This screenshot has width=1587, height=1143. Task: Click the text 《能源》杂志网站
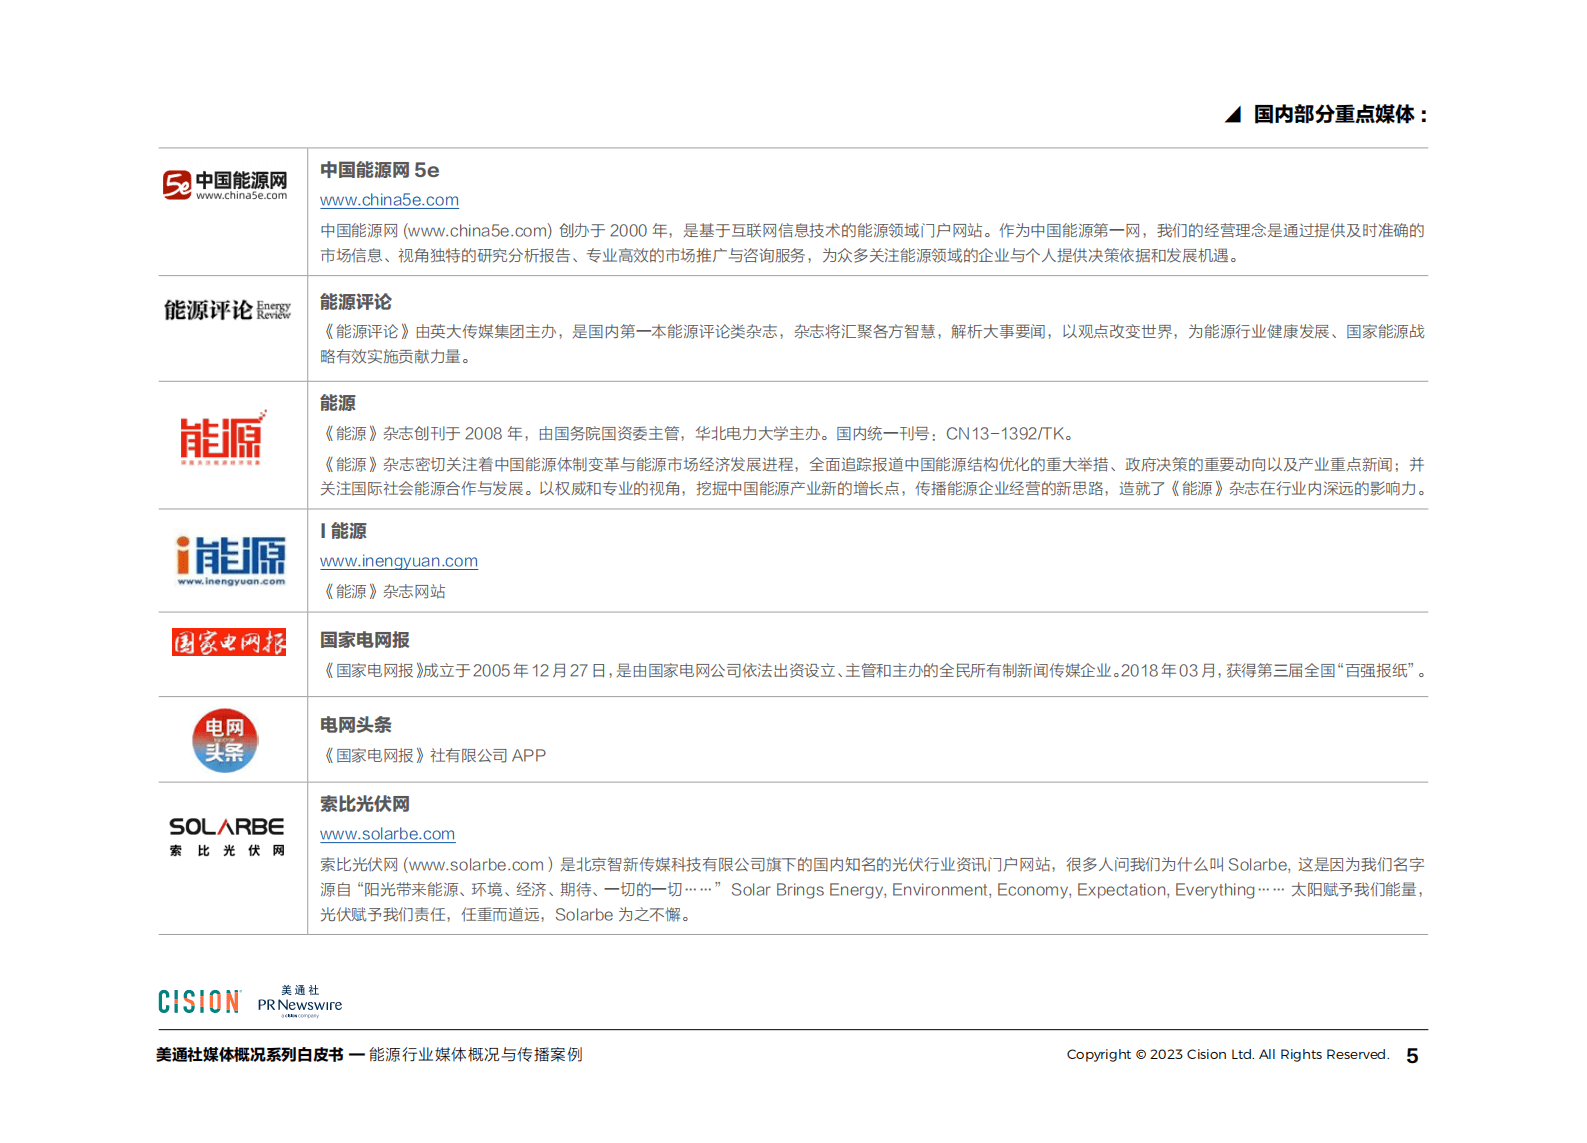pos(383,592)
